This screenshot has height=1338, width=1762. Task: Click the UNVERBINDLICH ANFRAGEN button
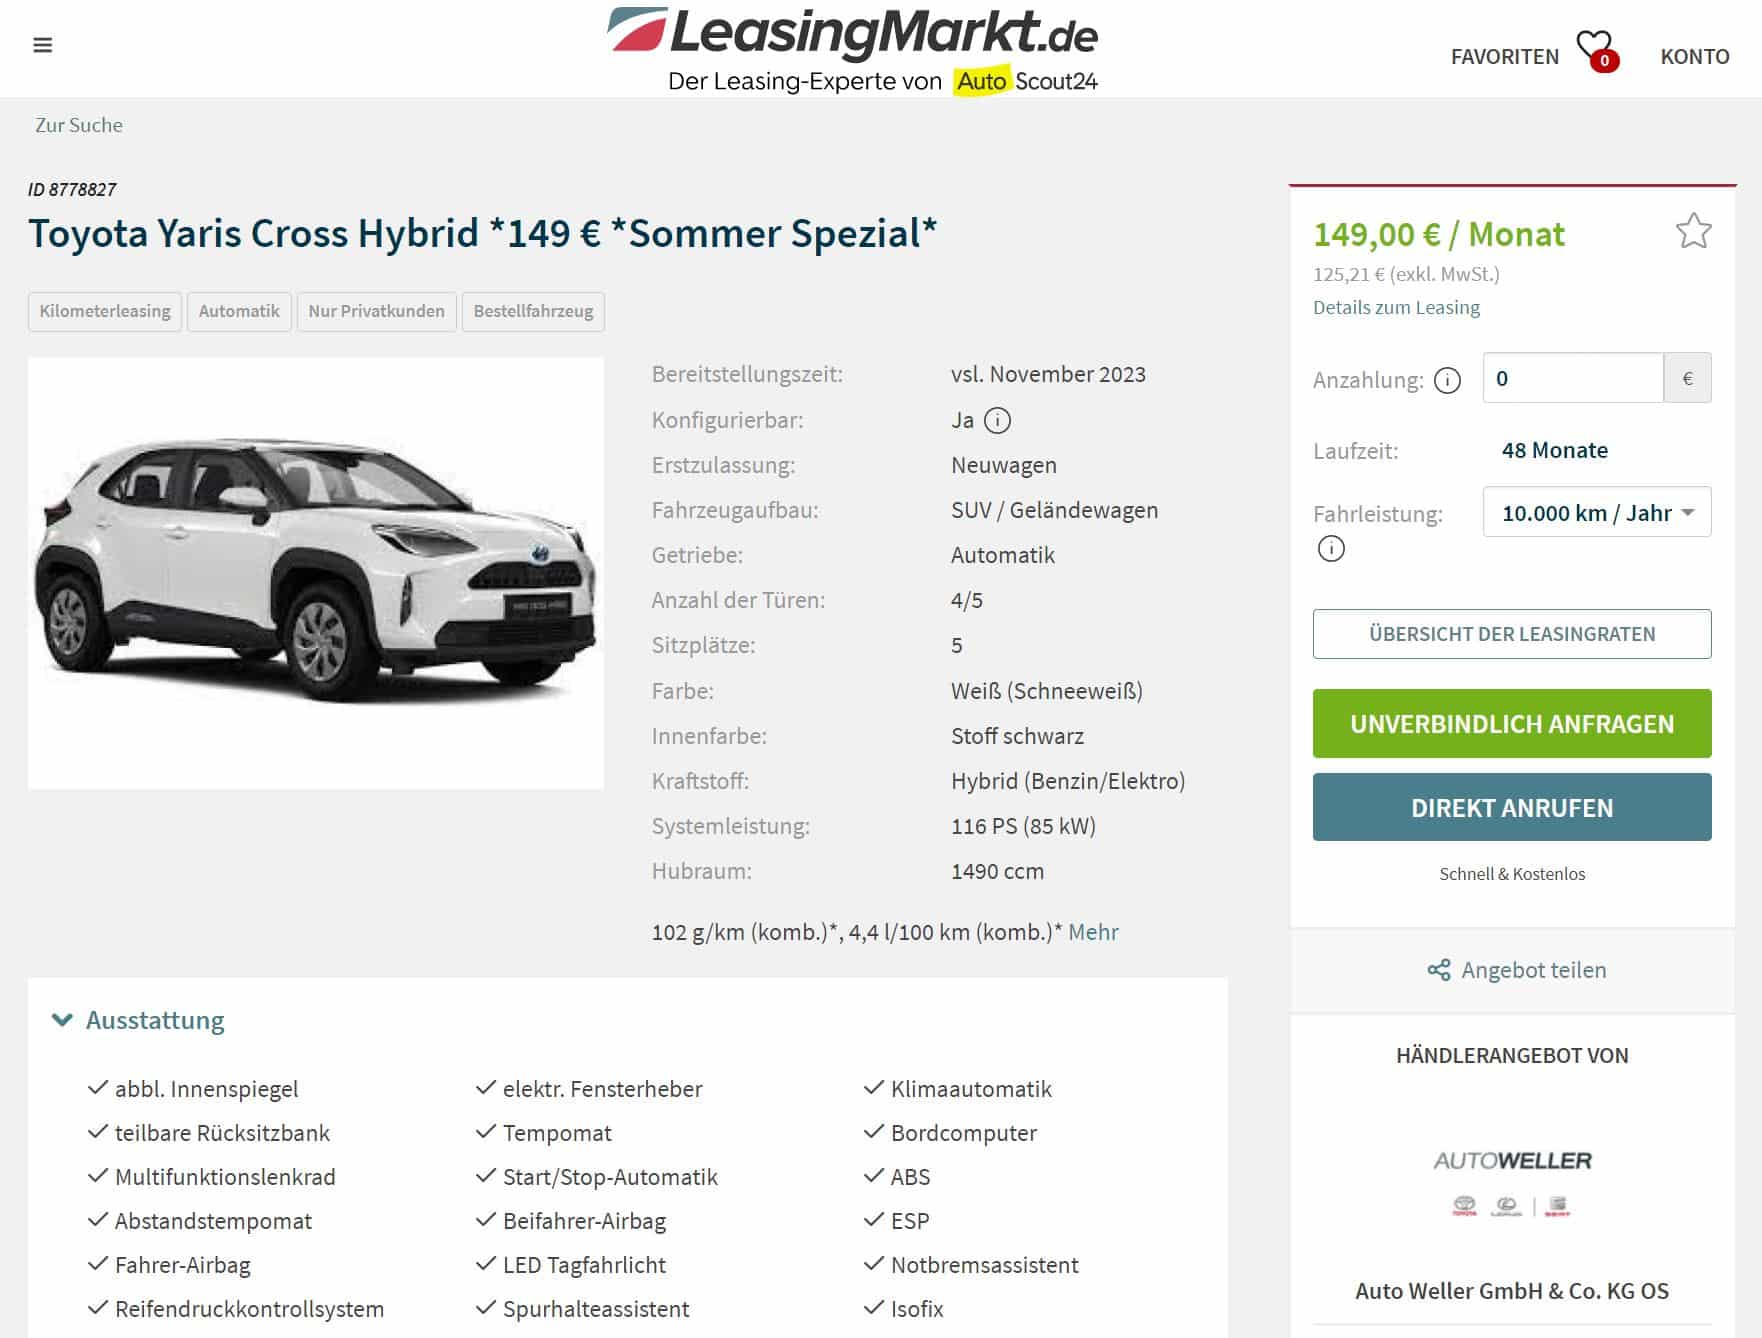1512,723
